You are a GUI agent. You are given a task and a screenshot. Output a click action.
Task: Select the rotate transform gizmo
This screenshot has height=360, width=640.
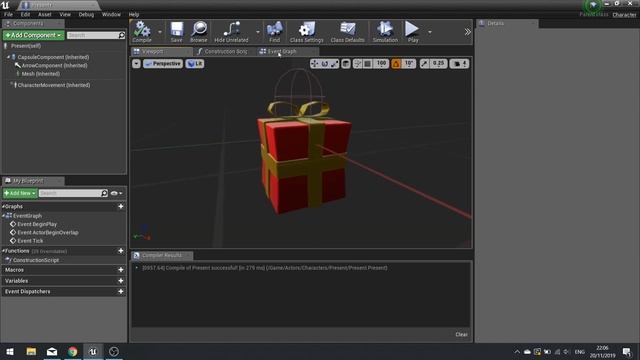(x=324, y=64)
